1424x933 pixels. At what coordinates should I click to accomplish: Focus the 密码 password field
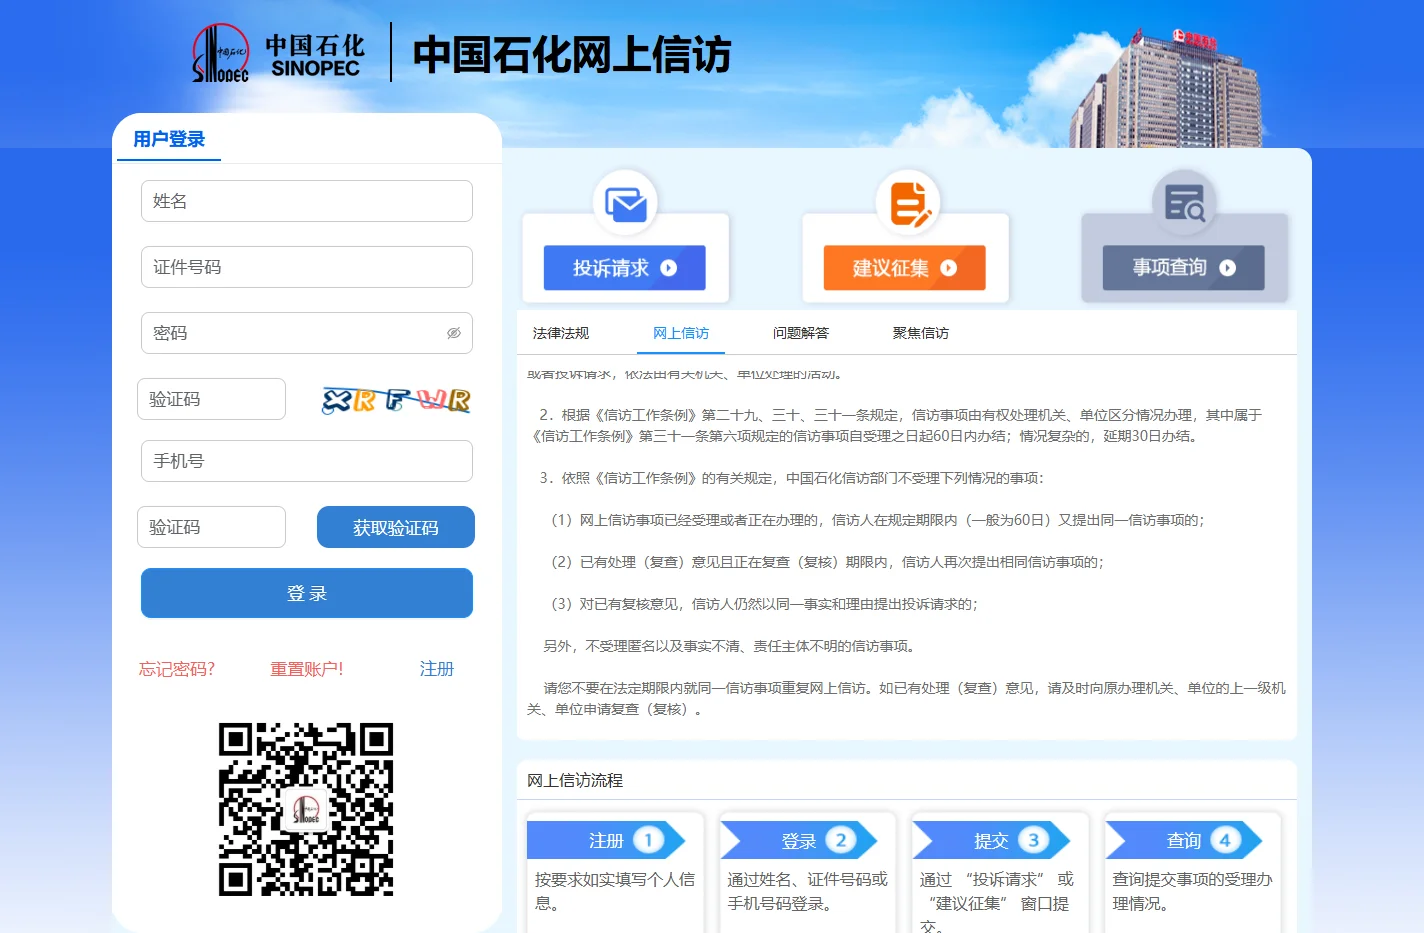[307, 333]
